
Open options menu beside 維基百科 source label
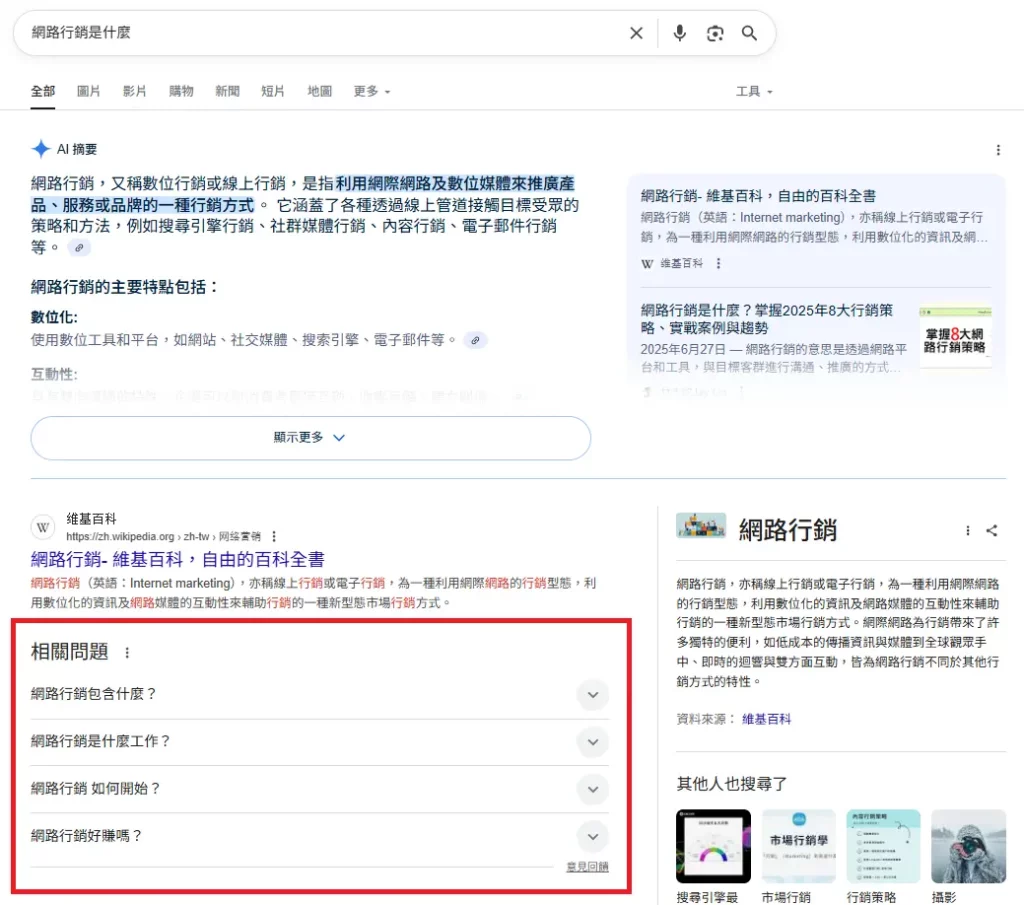click(718, 263)
